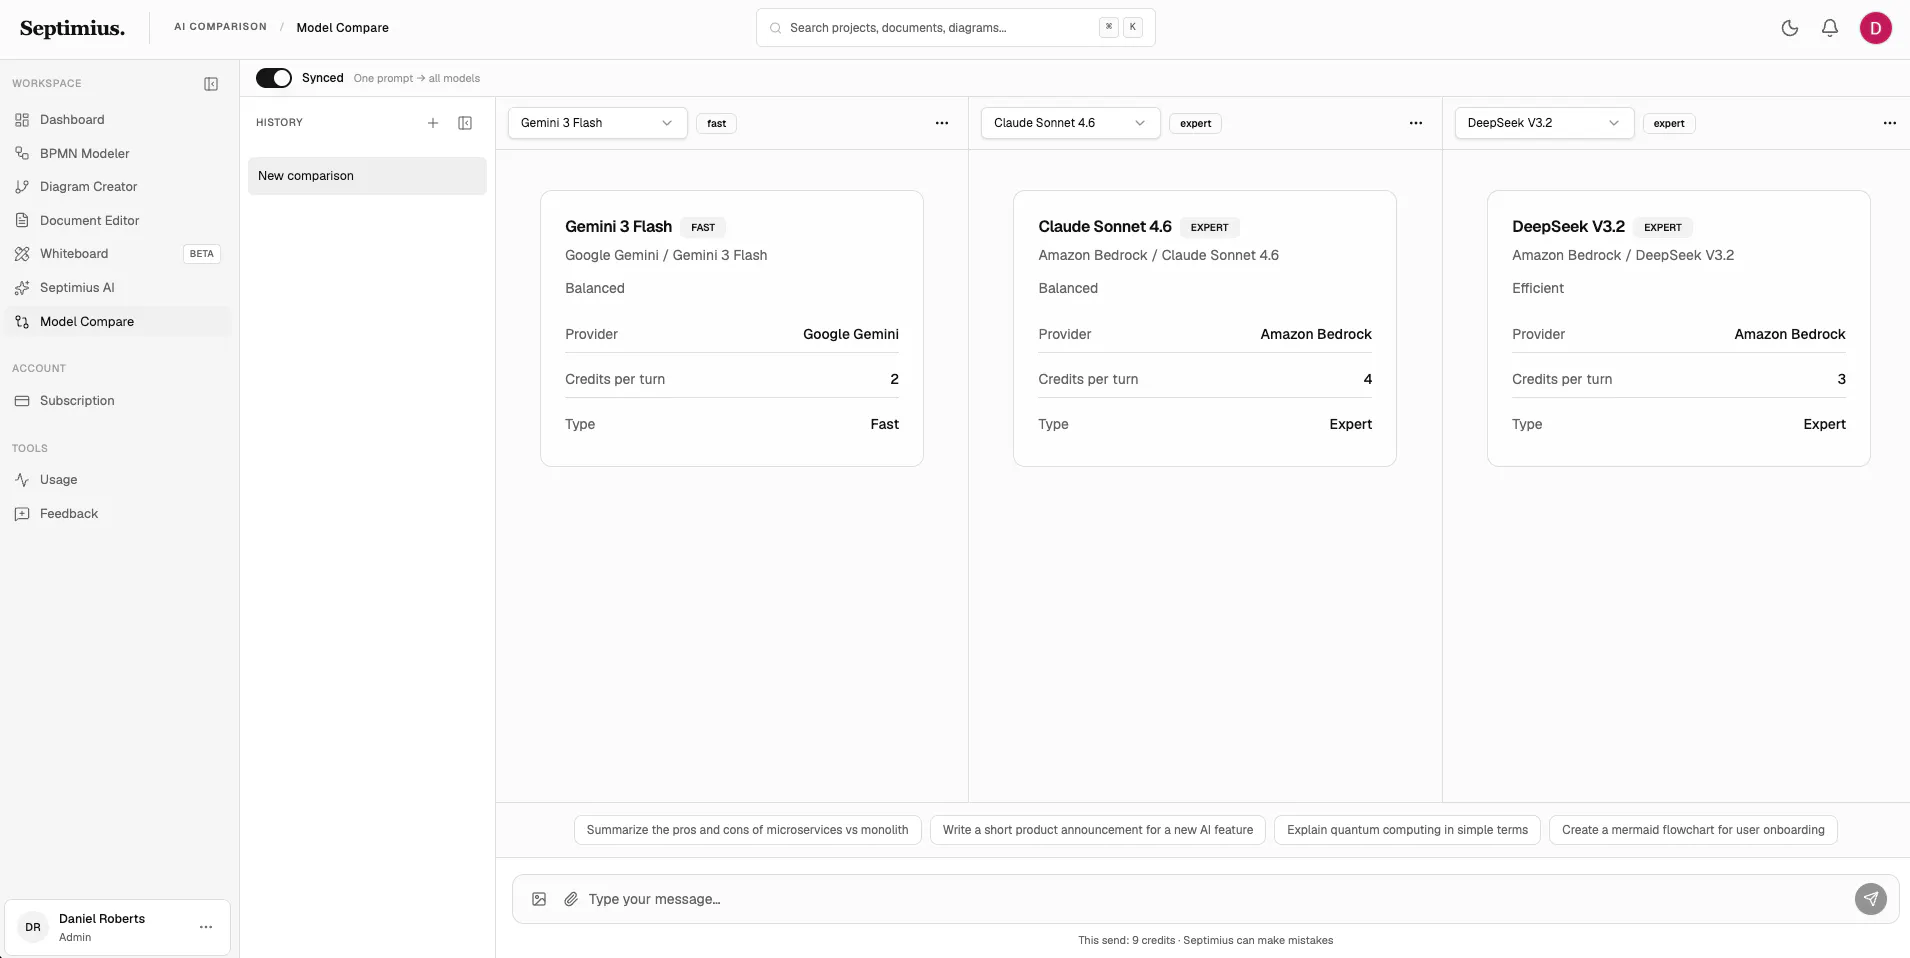
Task: Select quantum computing prompt suggestion
Action: (1407, 830)
